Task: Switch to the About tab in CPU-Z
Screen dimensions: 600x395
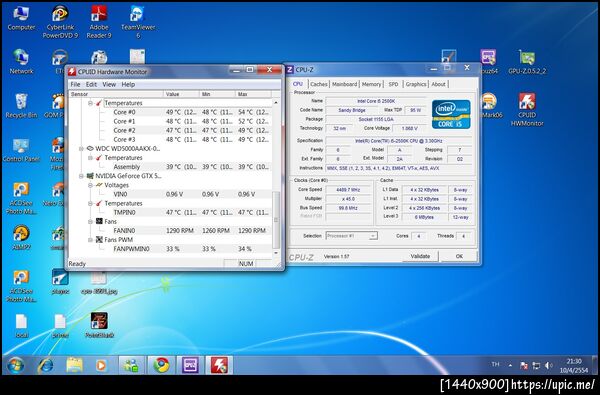Action: point(439,84)
